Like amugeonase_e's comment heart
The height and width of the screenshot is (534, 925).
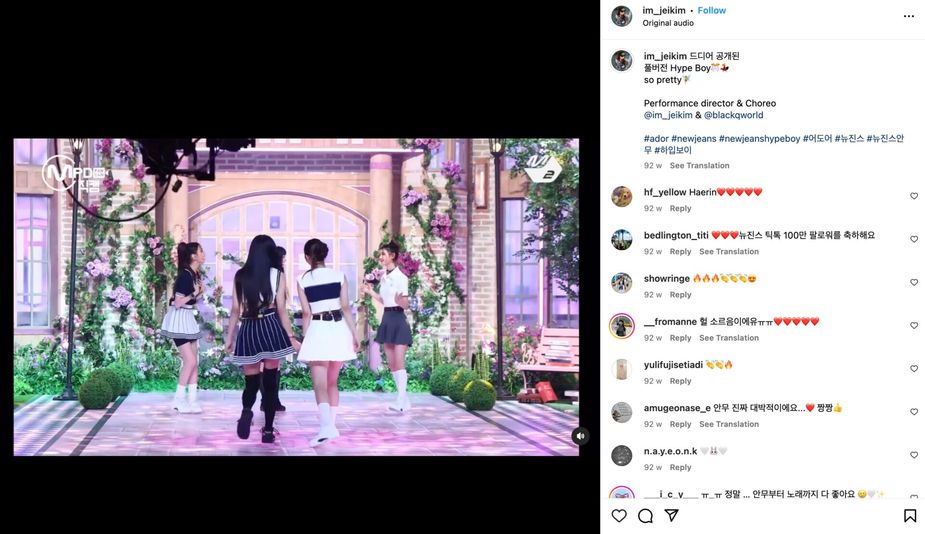coord(914,412)
